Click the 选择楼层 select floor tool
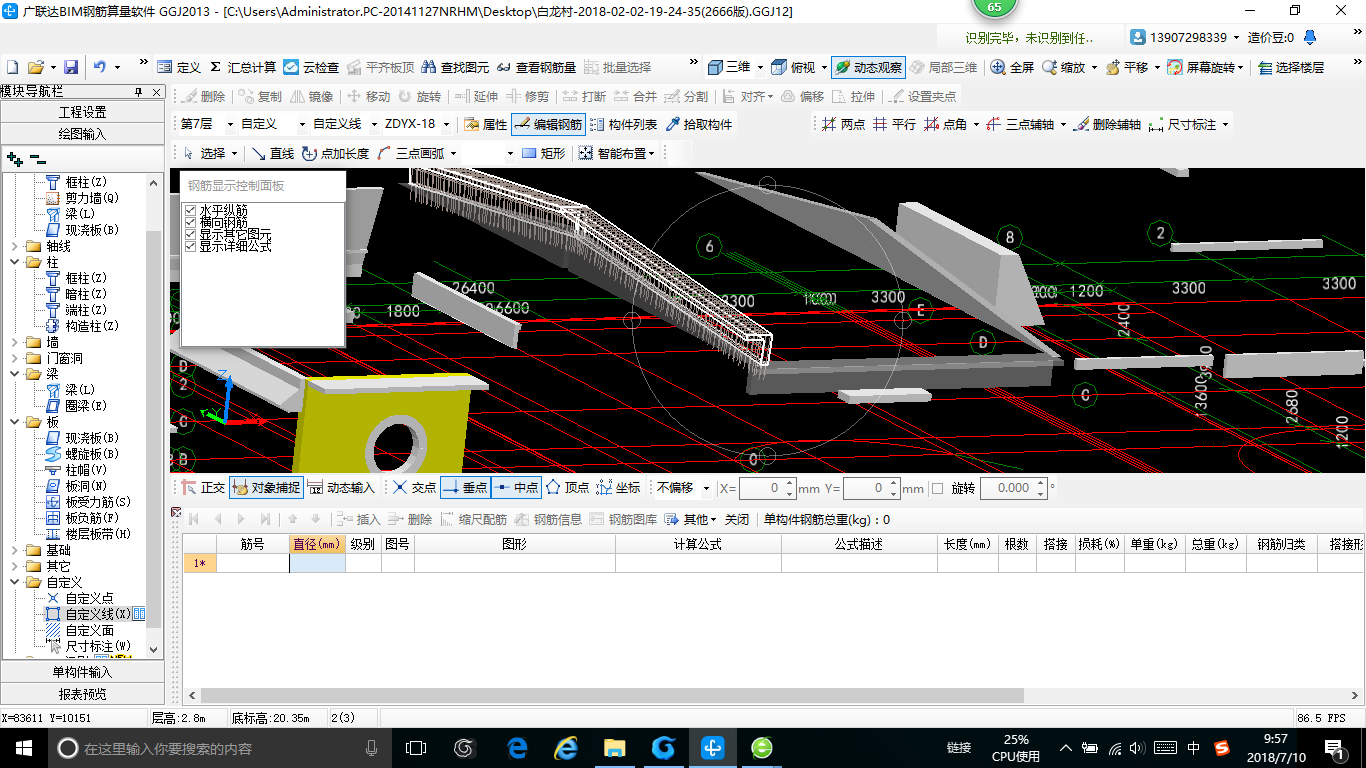This screenshot has width=1366, height=768. [x=1291, y=67]
